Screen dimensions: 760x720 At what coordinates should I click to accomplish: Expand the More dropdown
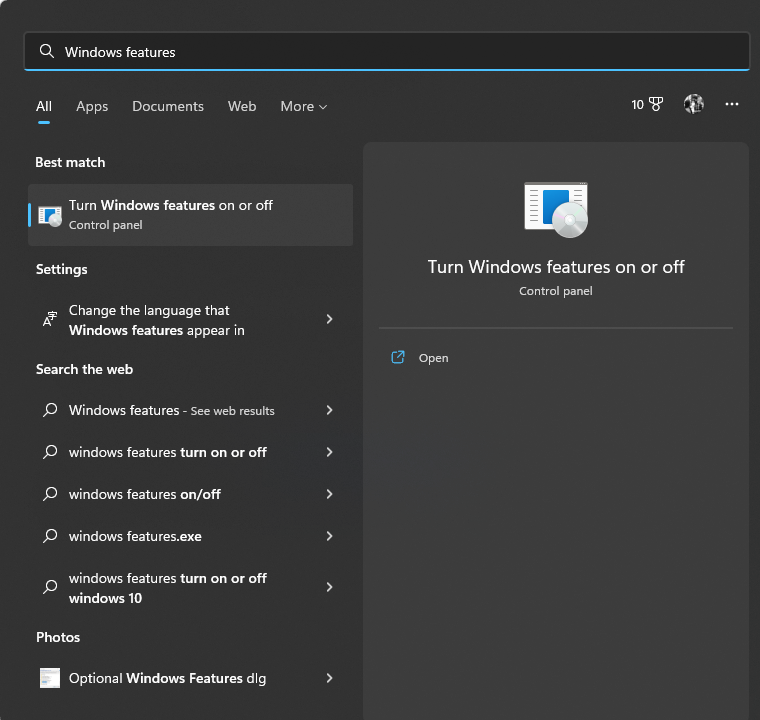pos(303,106)
